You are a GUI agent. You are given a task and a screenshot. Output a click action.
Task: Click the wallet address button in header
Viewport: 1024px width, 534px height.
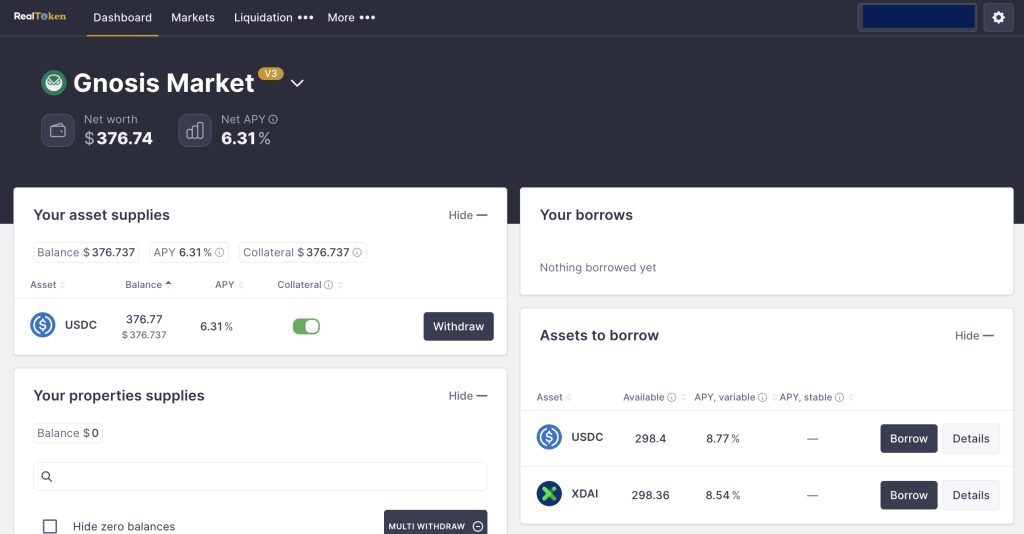918,17
